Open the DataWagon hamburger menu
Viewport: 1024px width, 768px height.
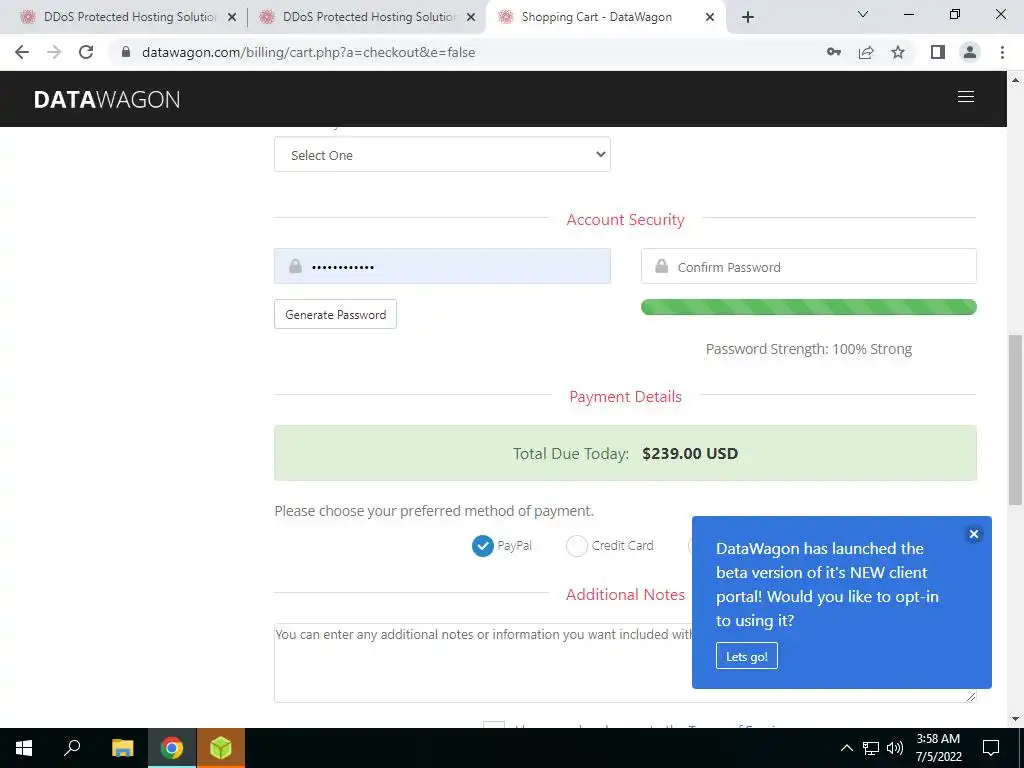(965, 97)
